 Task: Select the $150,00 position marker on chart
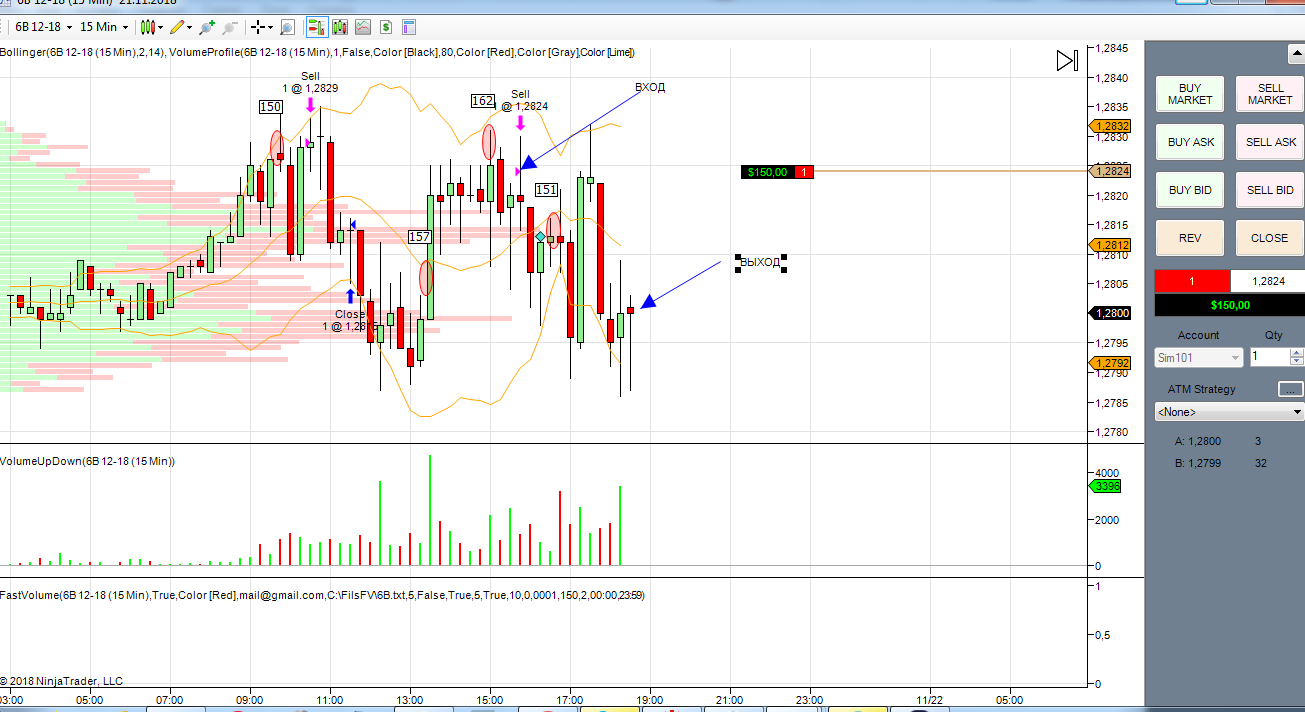[777, 172]
